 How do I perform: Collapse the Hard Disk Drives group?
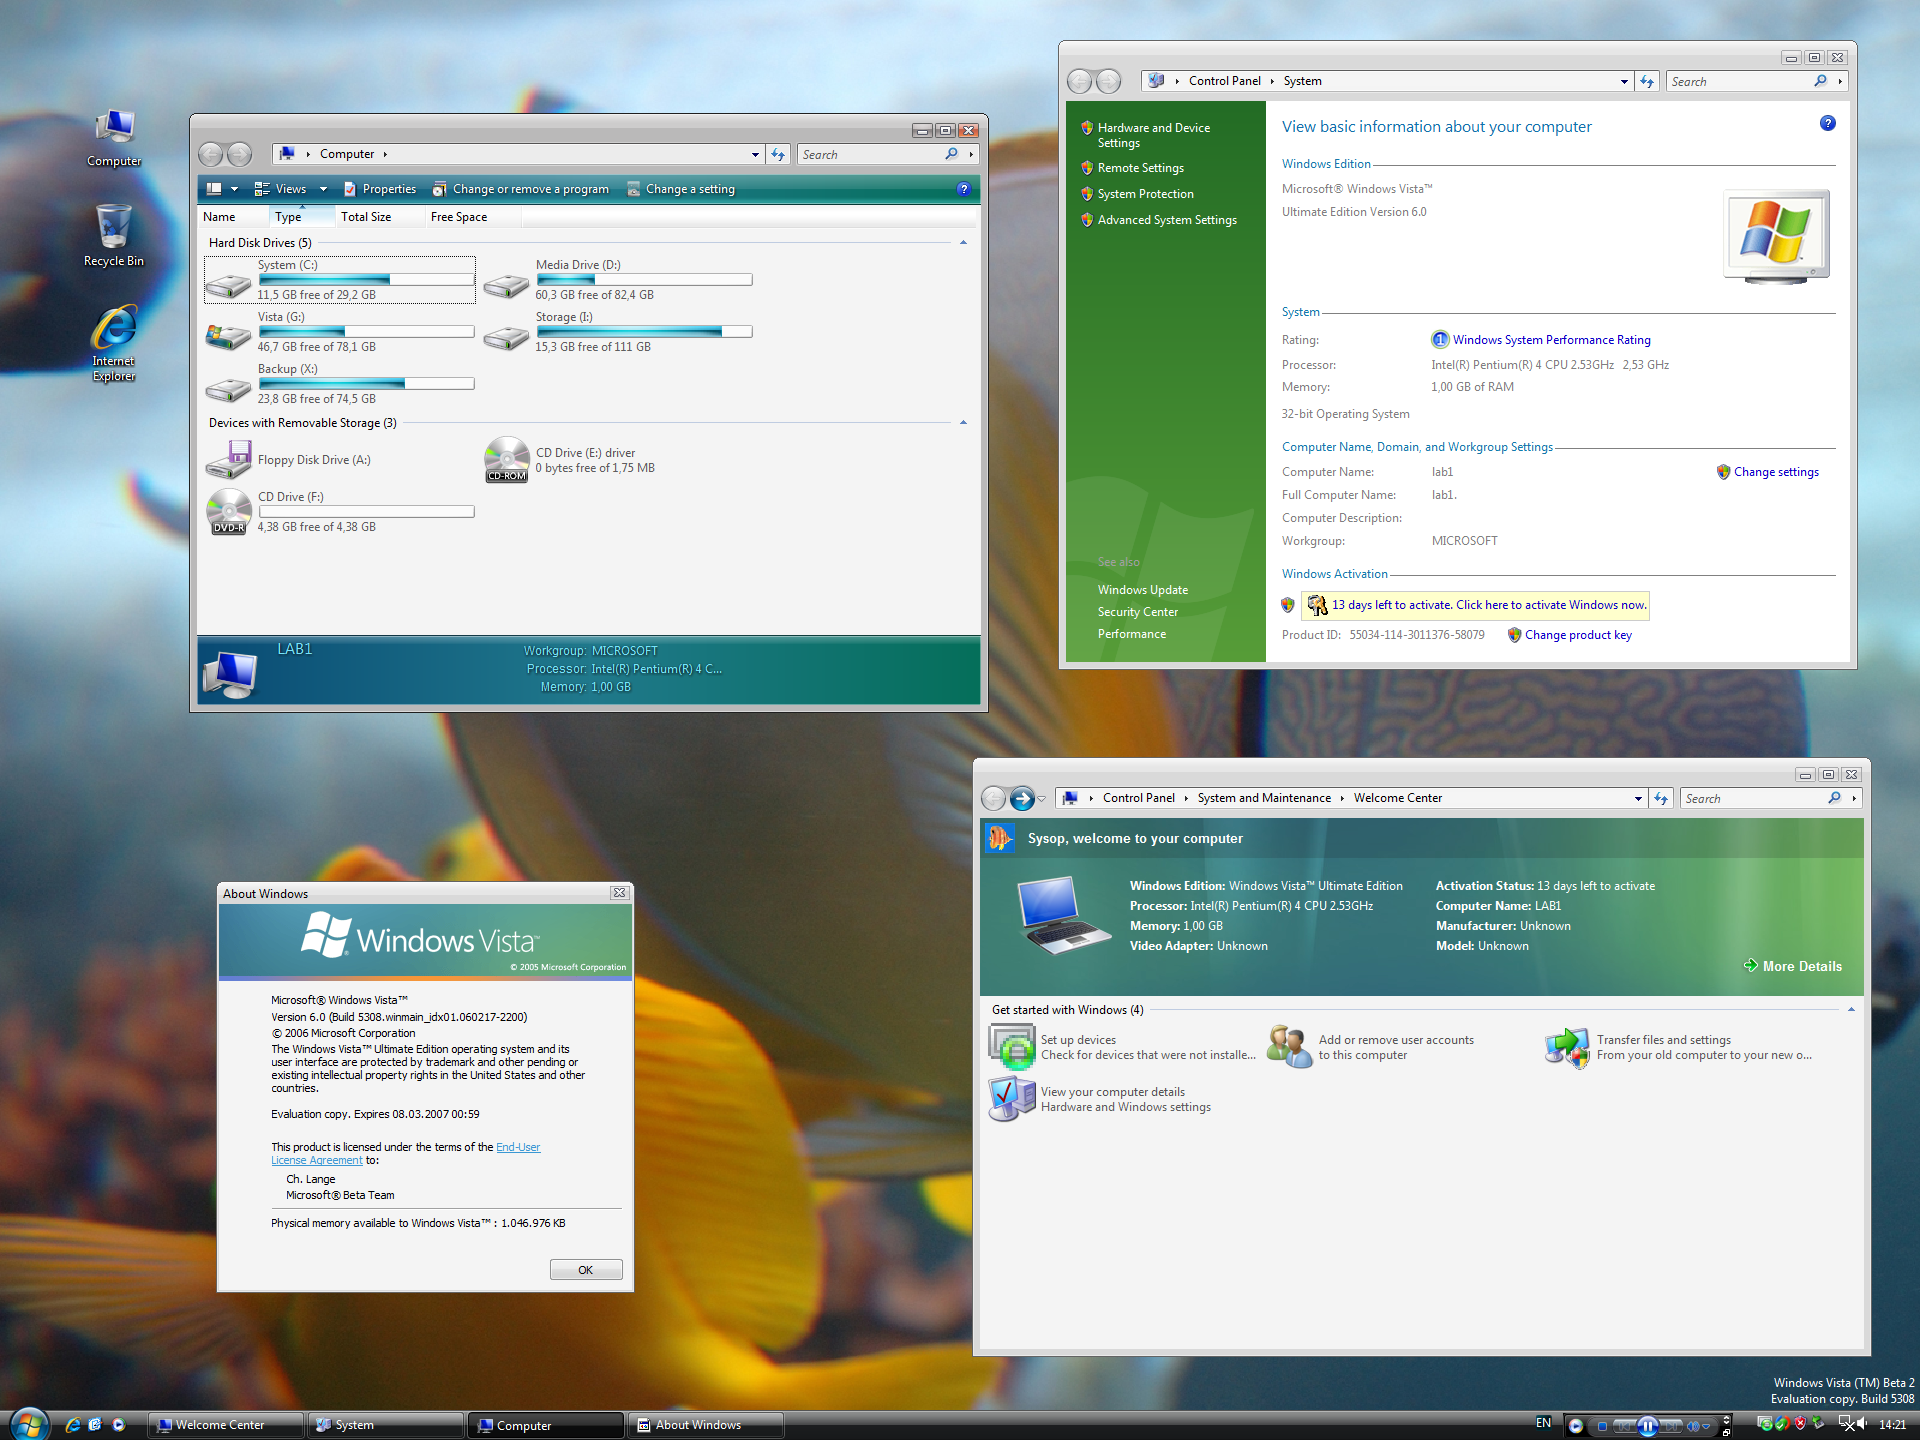pos(963,243)
